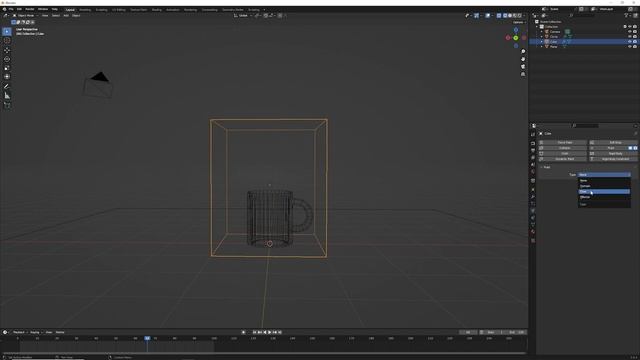
Task: Click the Force Field physics button
Action: 563,142
